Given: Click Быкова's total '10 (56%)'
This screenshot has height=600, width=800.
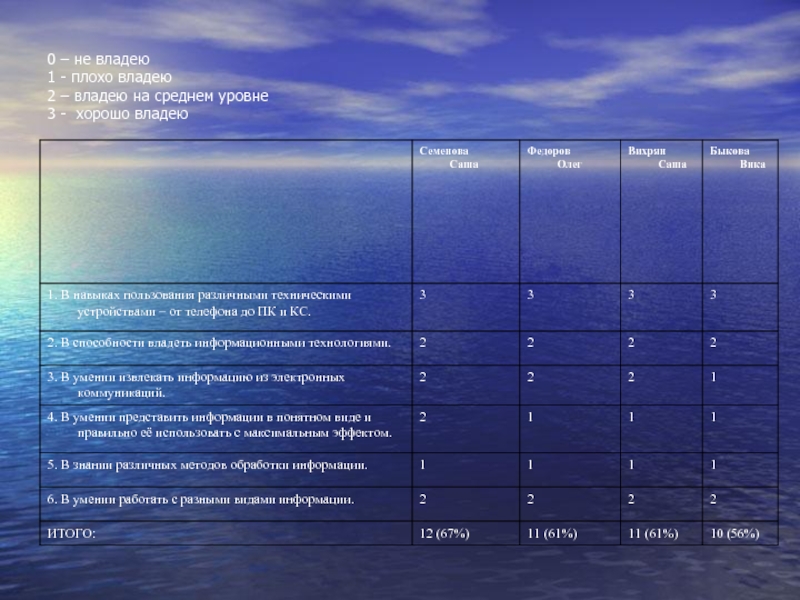Looking at the screenshot, I should coord(735,534).
